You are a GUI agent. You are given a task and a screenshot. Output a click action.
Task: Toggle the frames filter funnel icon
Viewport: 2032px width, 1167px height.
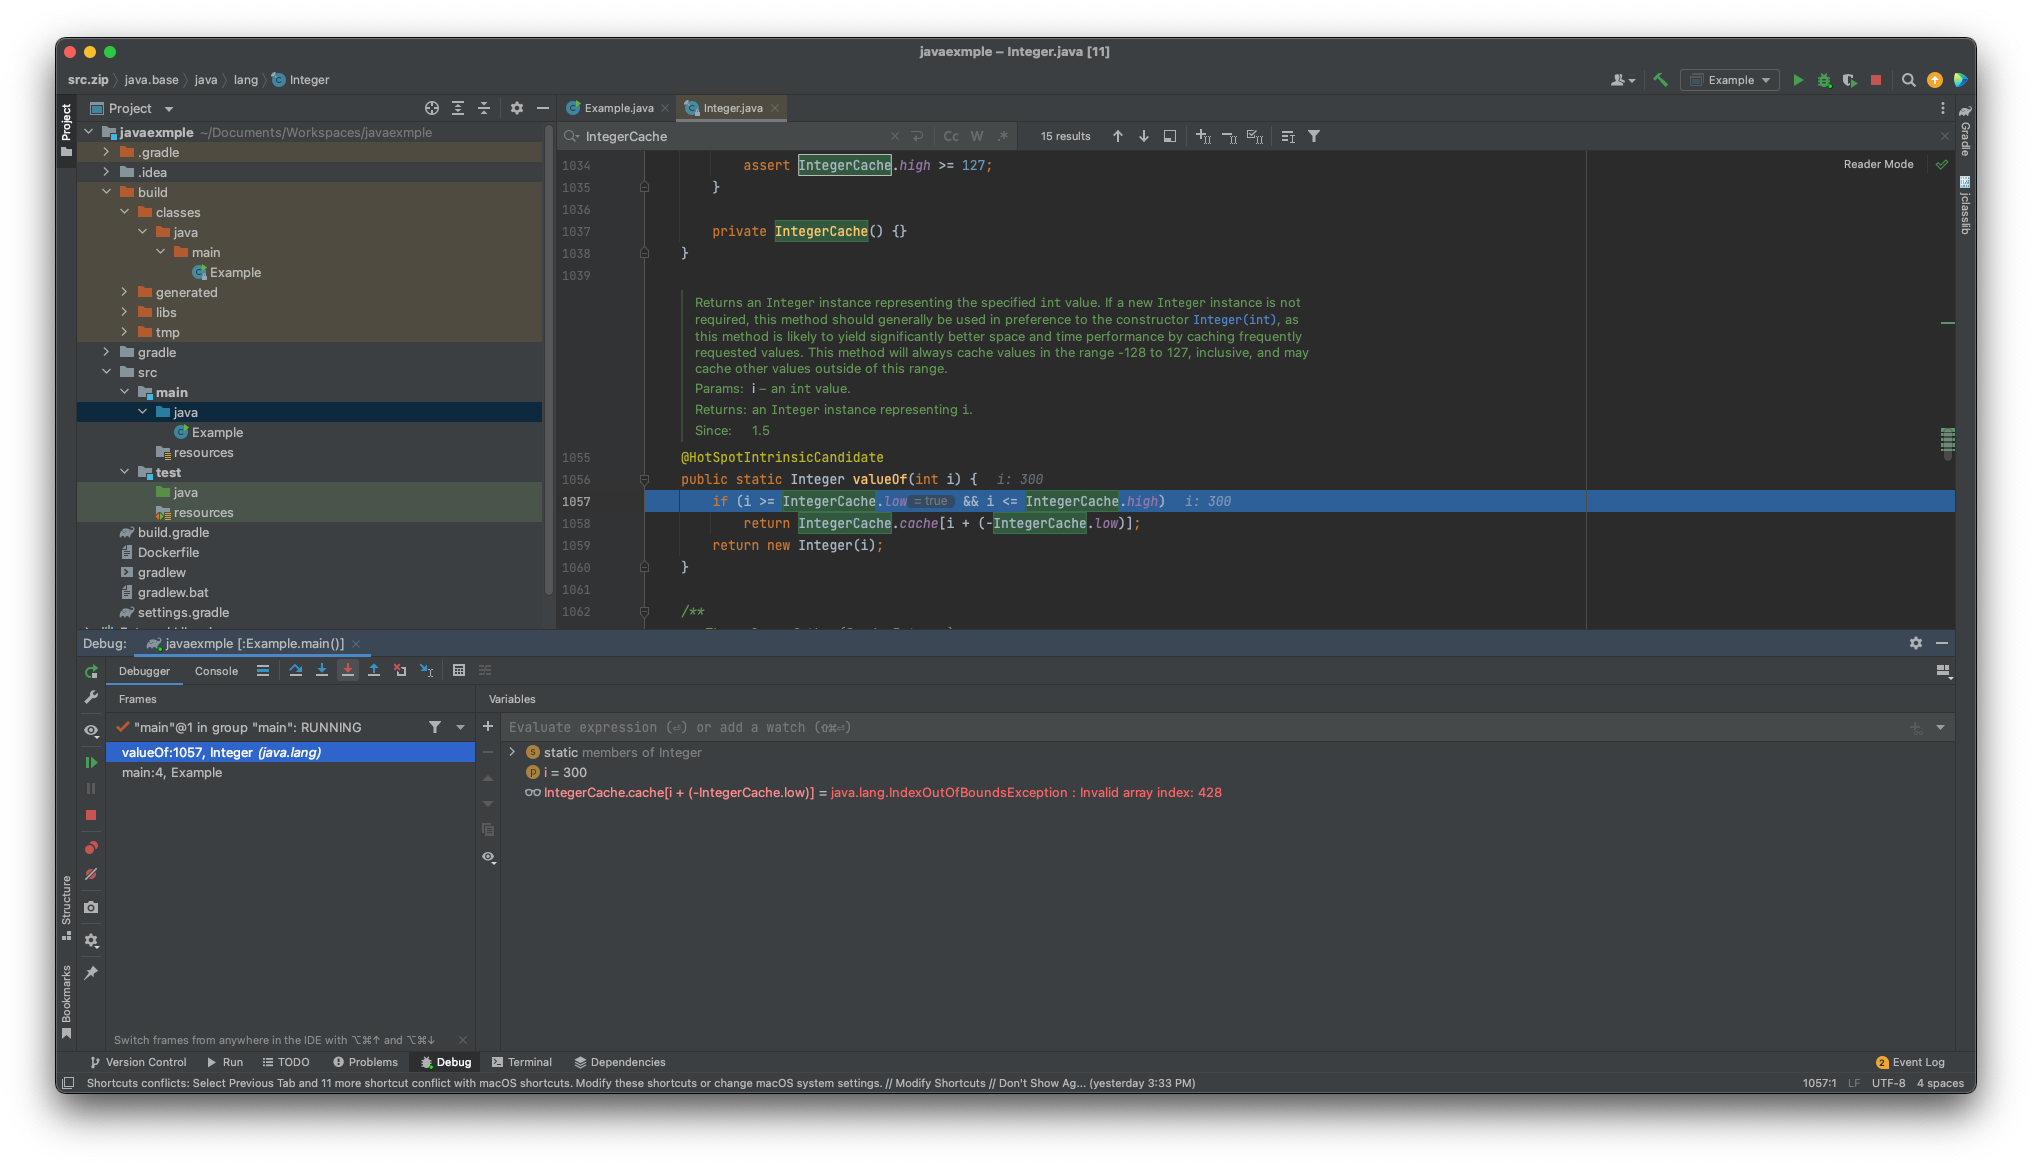435,727
